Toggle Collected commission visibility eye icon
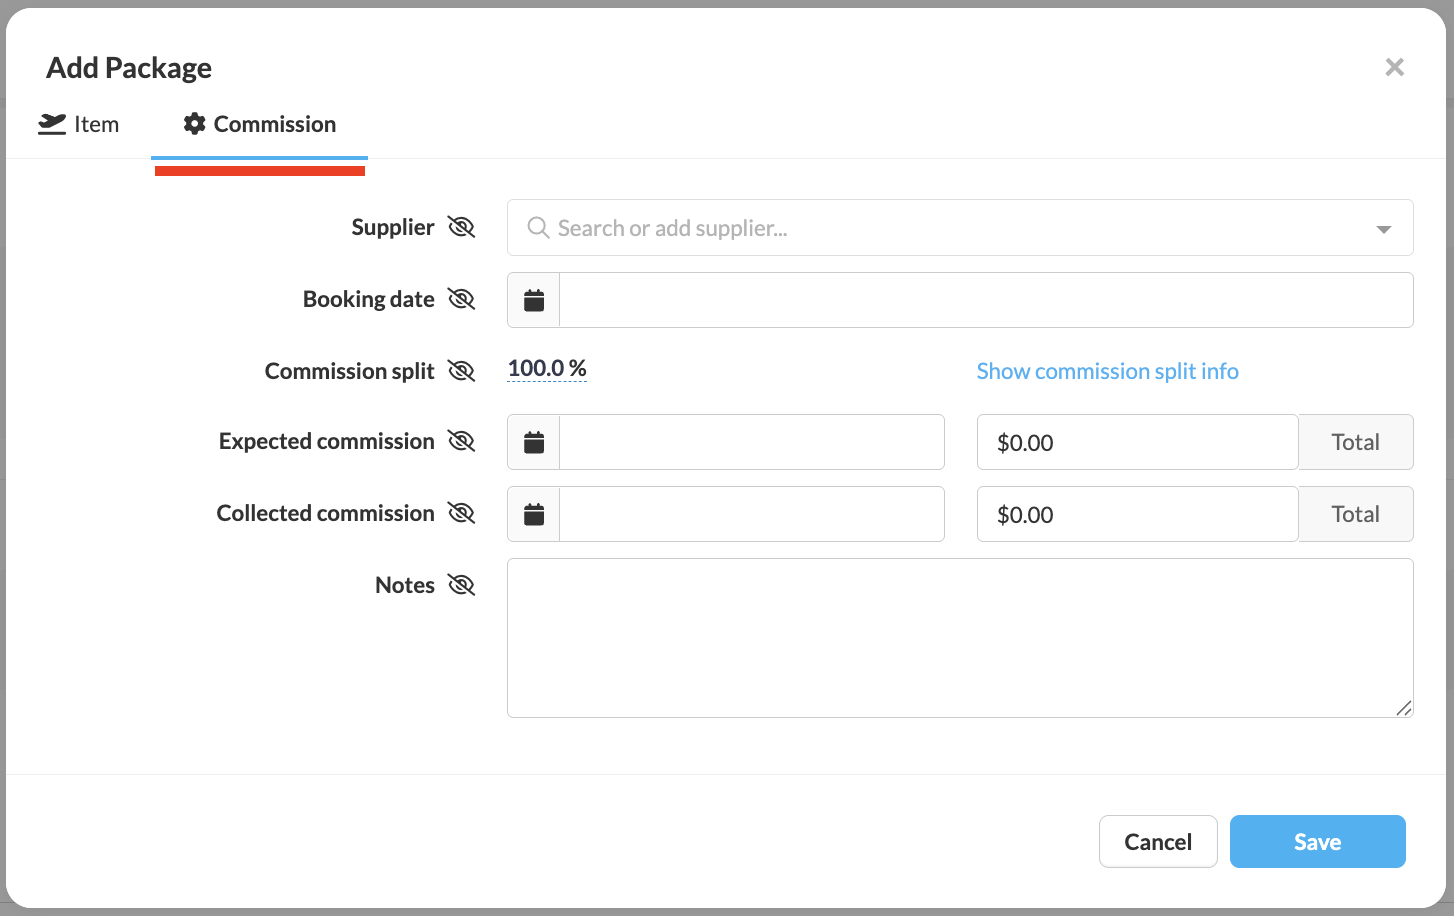The image size is (1454, 916). point(461,513)
